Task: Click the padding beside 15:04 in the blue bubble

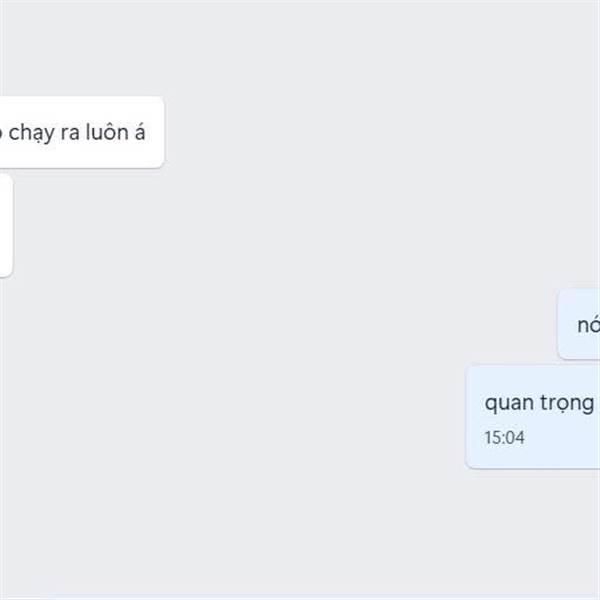Action: pyautogui.click(x=561, y=438)
